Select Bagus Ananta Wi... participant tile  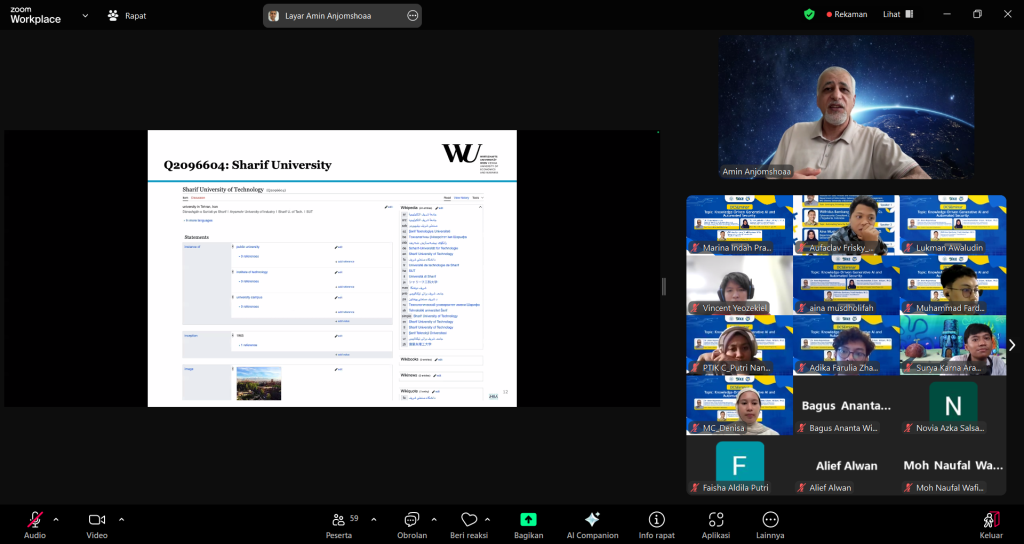[x=846, y=405]
